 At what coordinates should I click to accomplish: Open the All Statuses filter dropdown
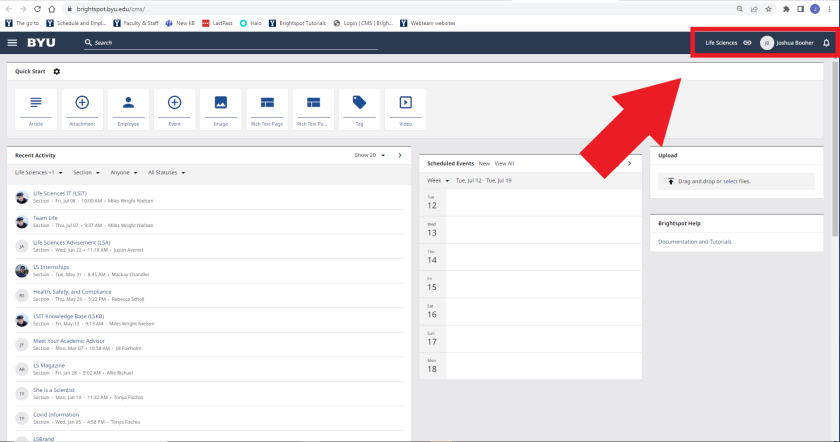point(166,172)
